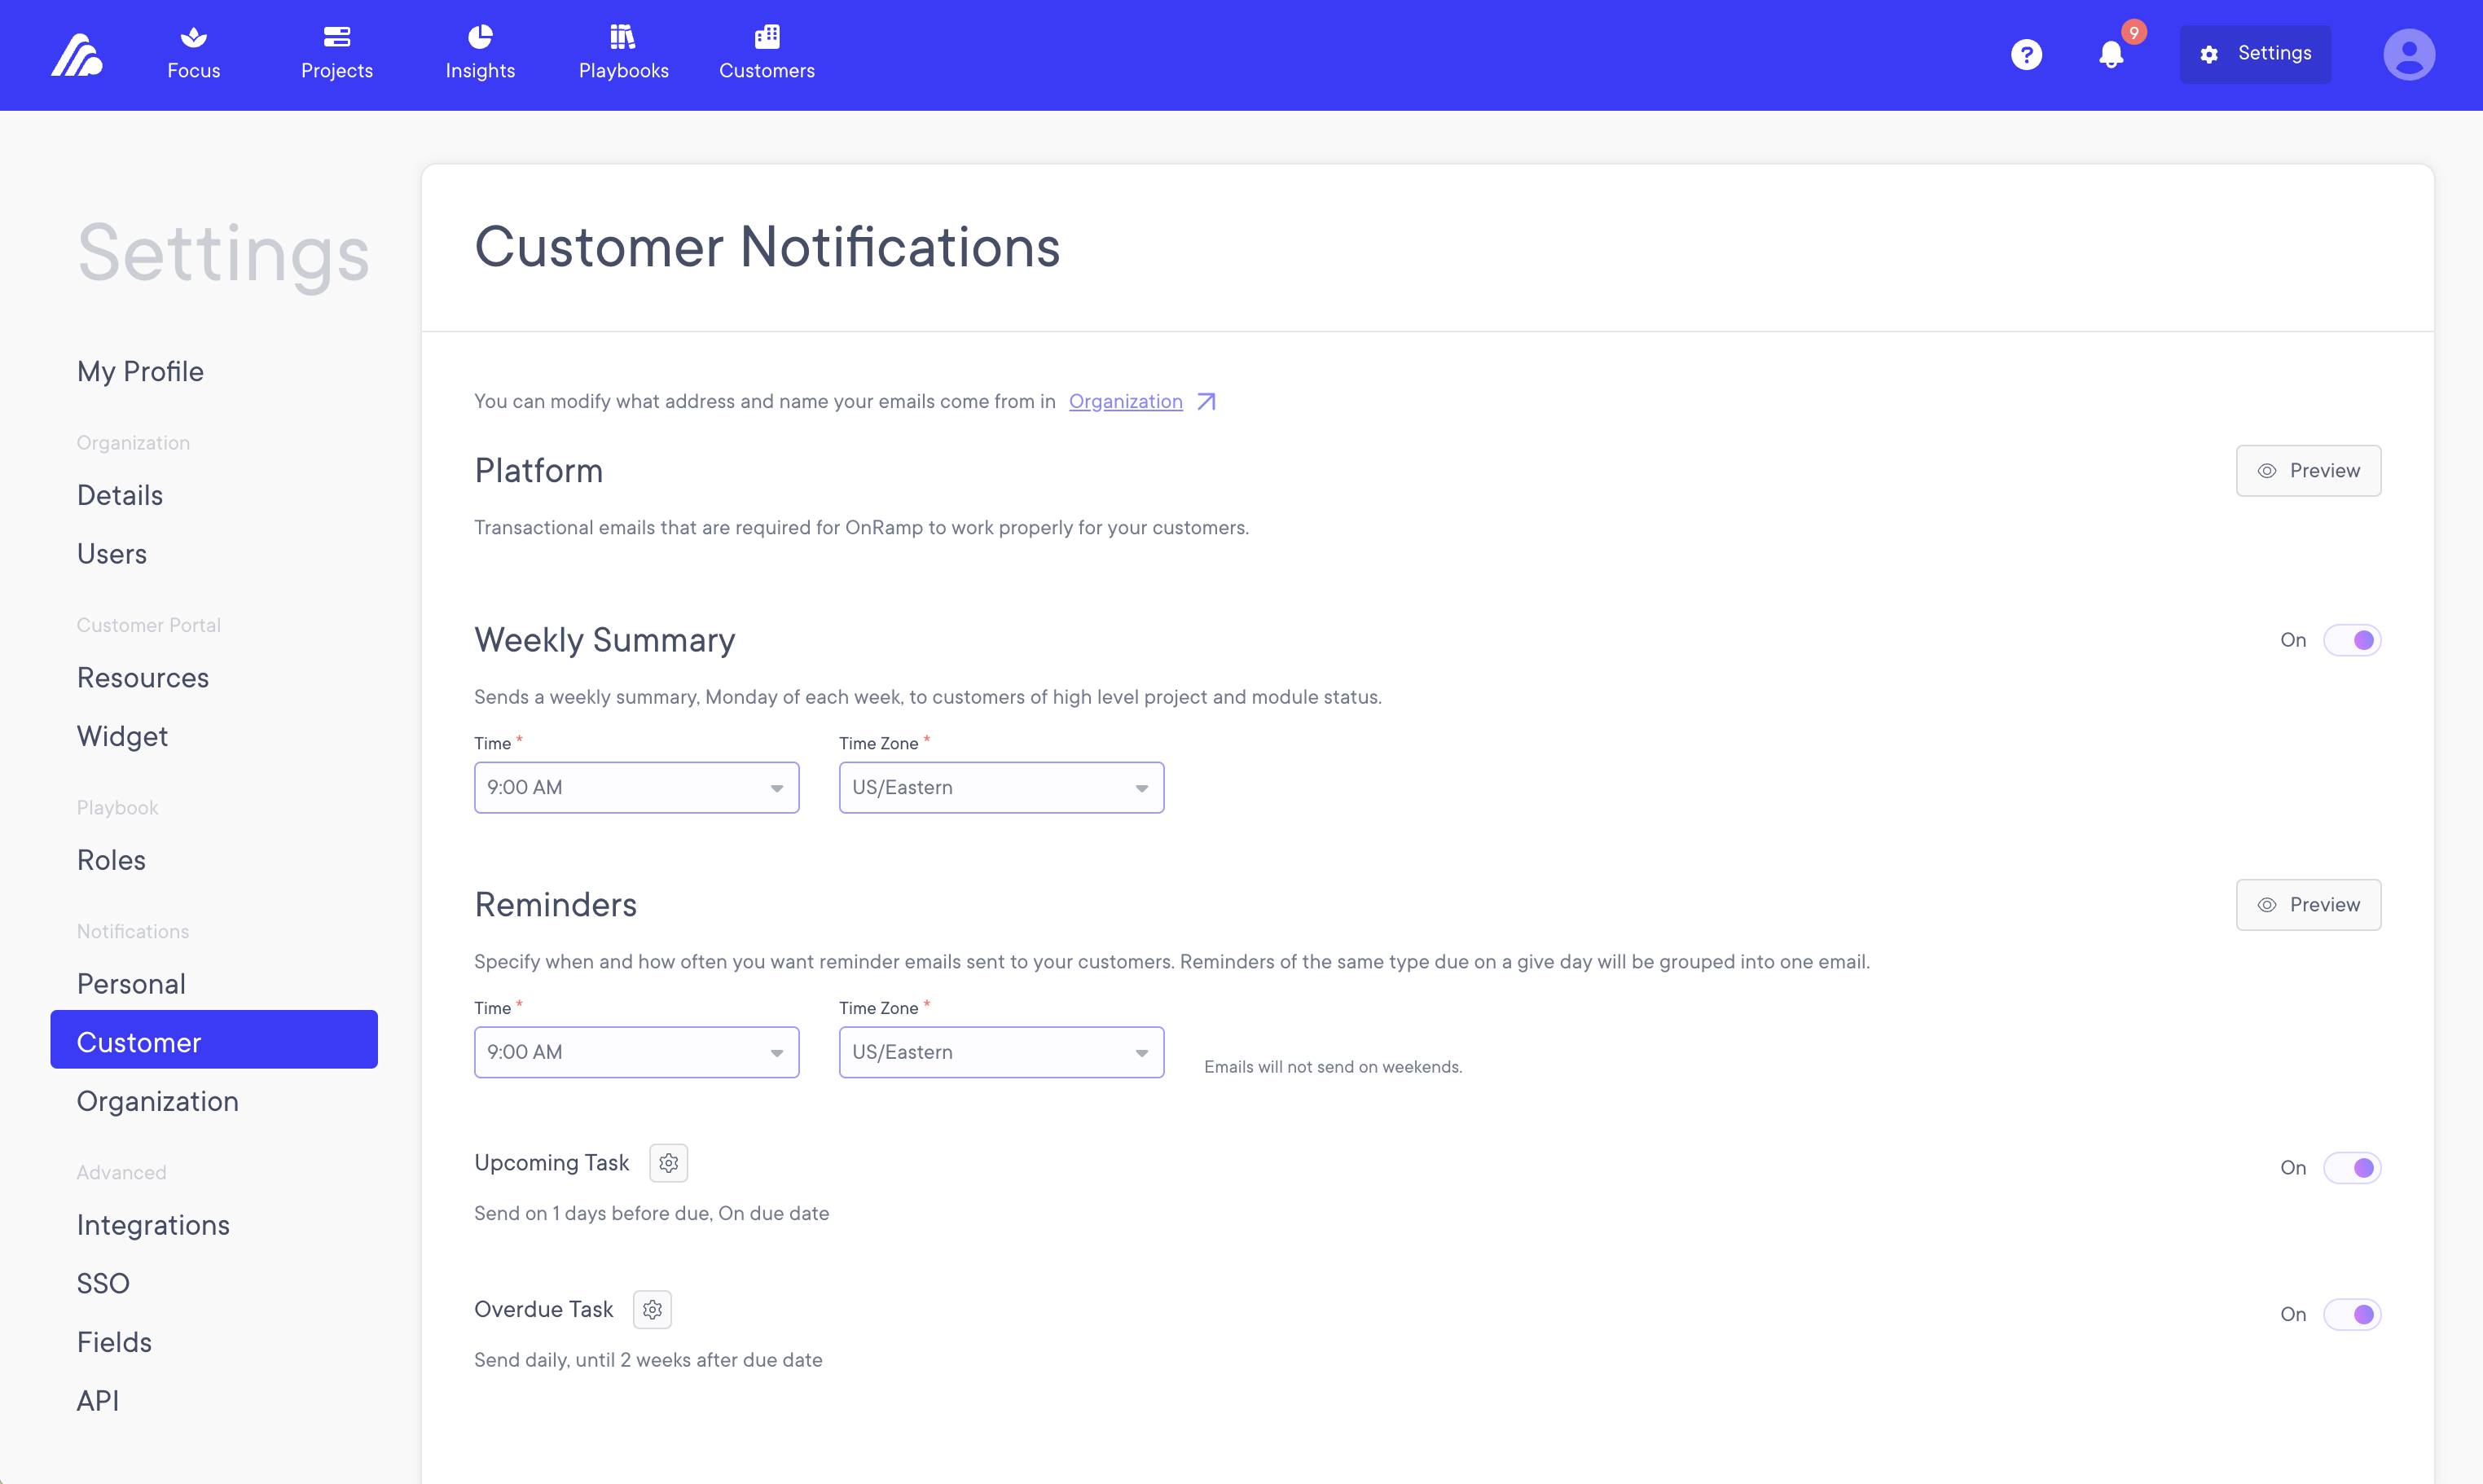2483x1484 pixels.
Task: Navigate to the Personal notifications section
Action: pyautogui.click(x=129, y=984)
